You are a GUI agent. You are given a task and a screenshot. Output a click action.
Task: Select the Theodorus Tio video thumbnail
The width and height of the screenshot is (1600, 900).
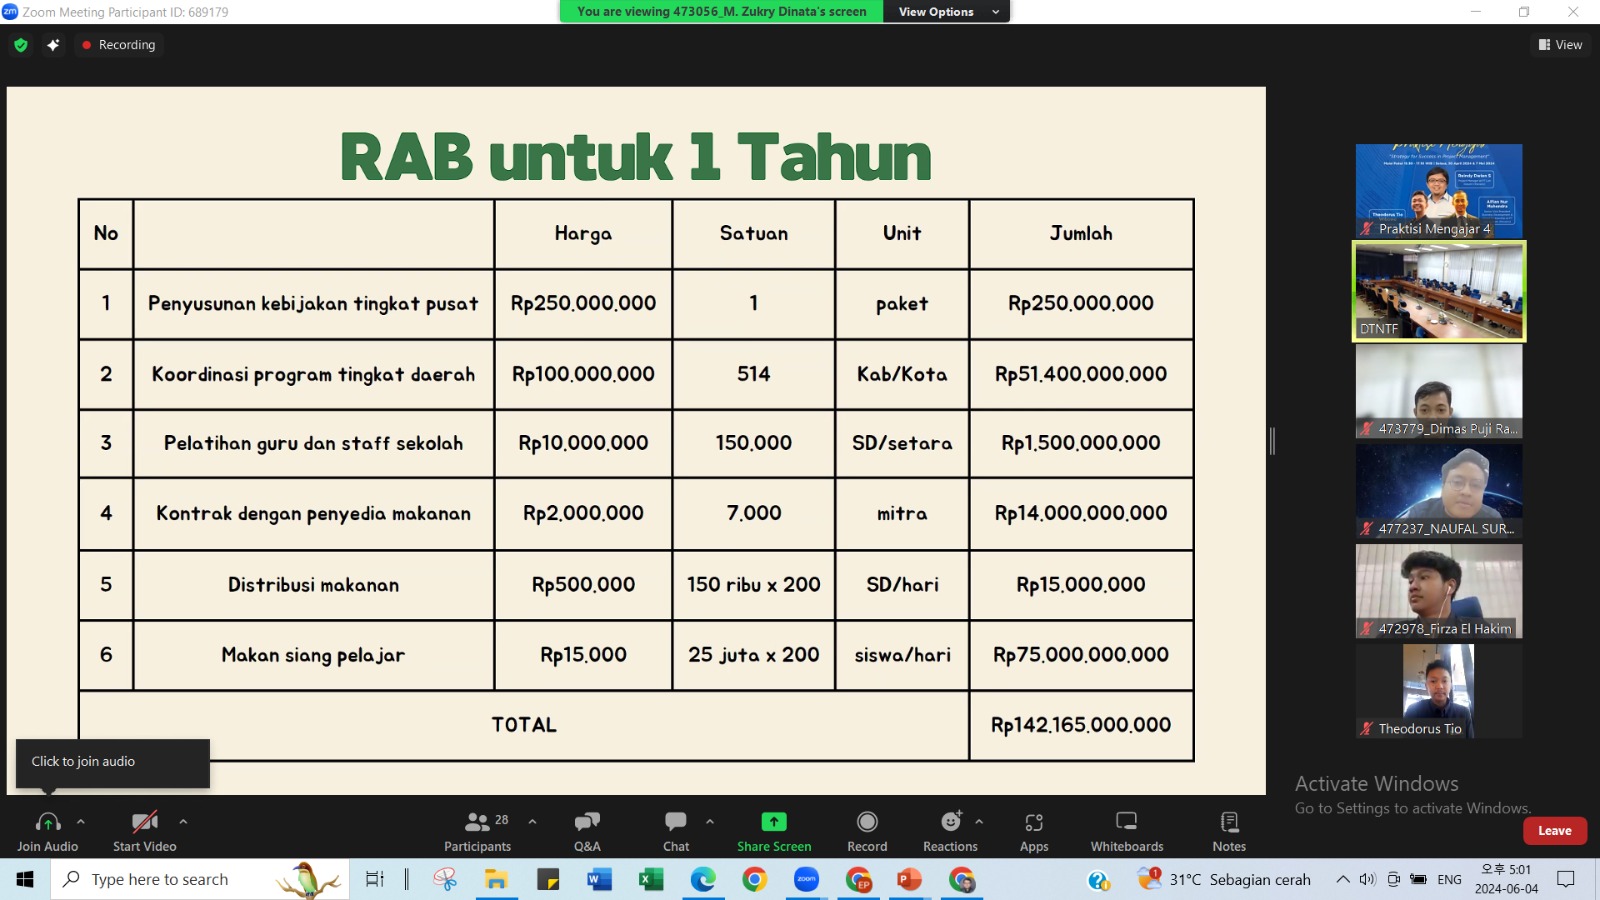pos(1439,691)
